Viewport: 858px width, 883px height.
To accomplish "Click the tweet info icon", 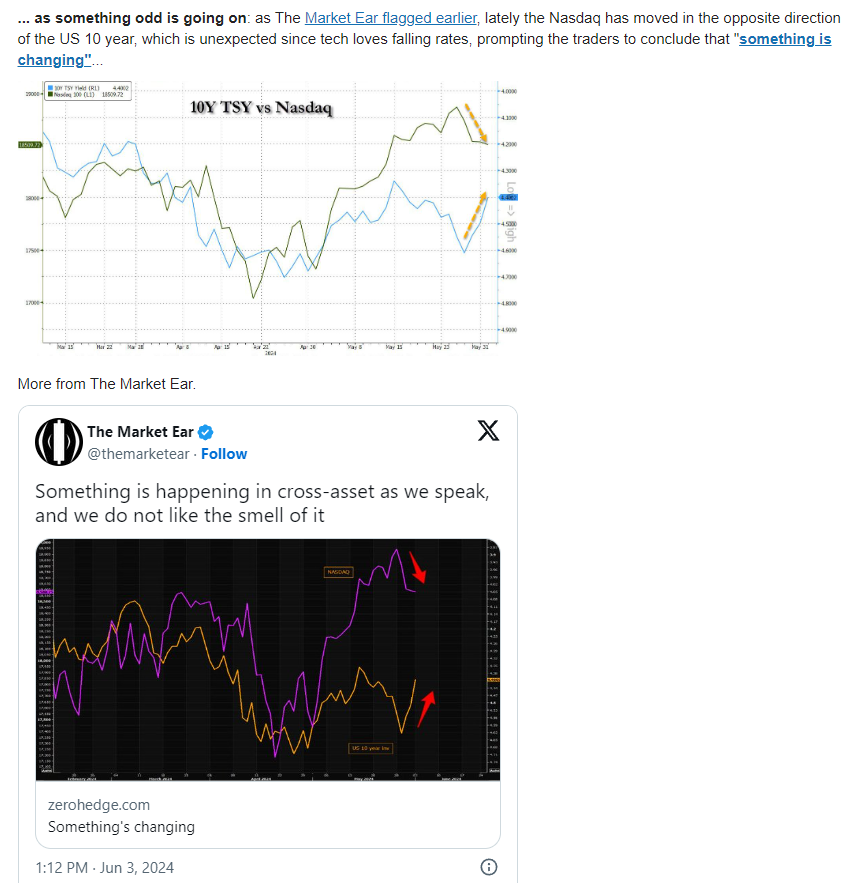I will (489, 867).
